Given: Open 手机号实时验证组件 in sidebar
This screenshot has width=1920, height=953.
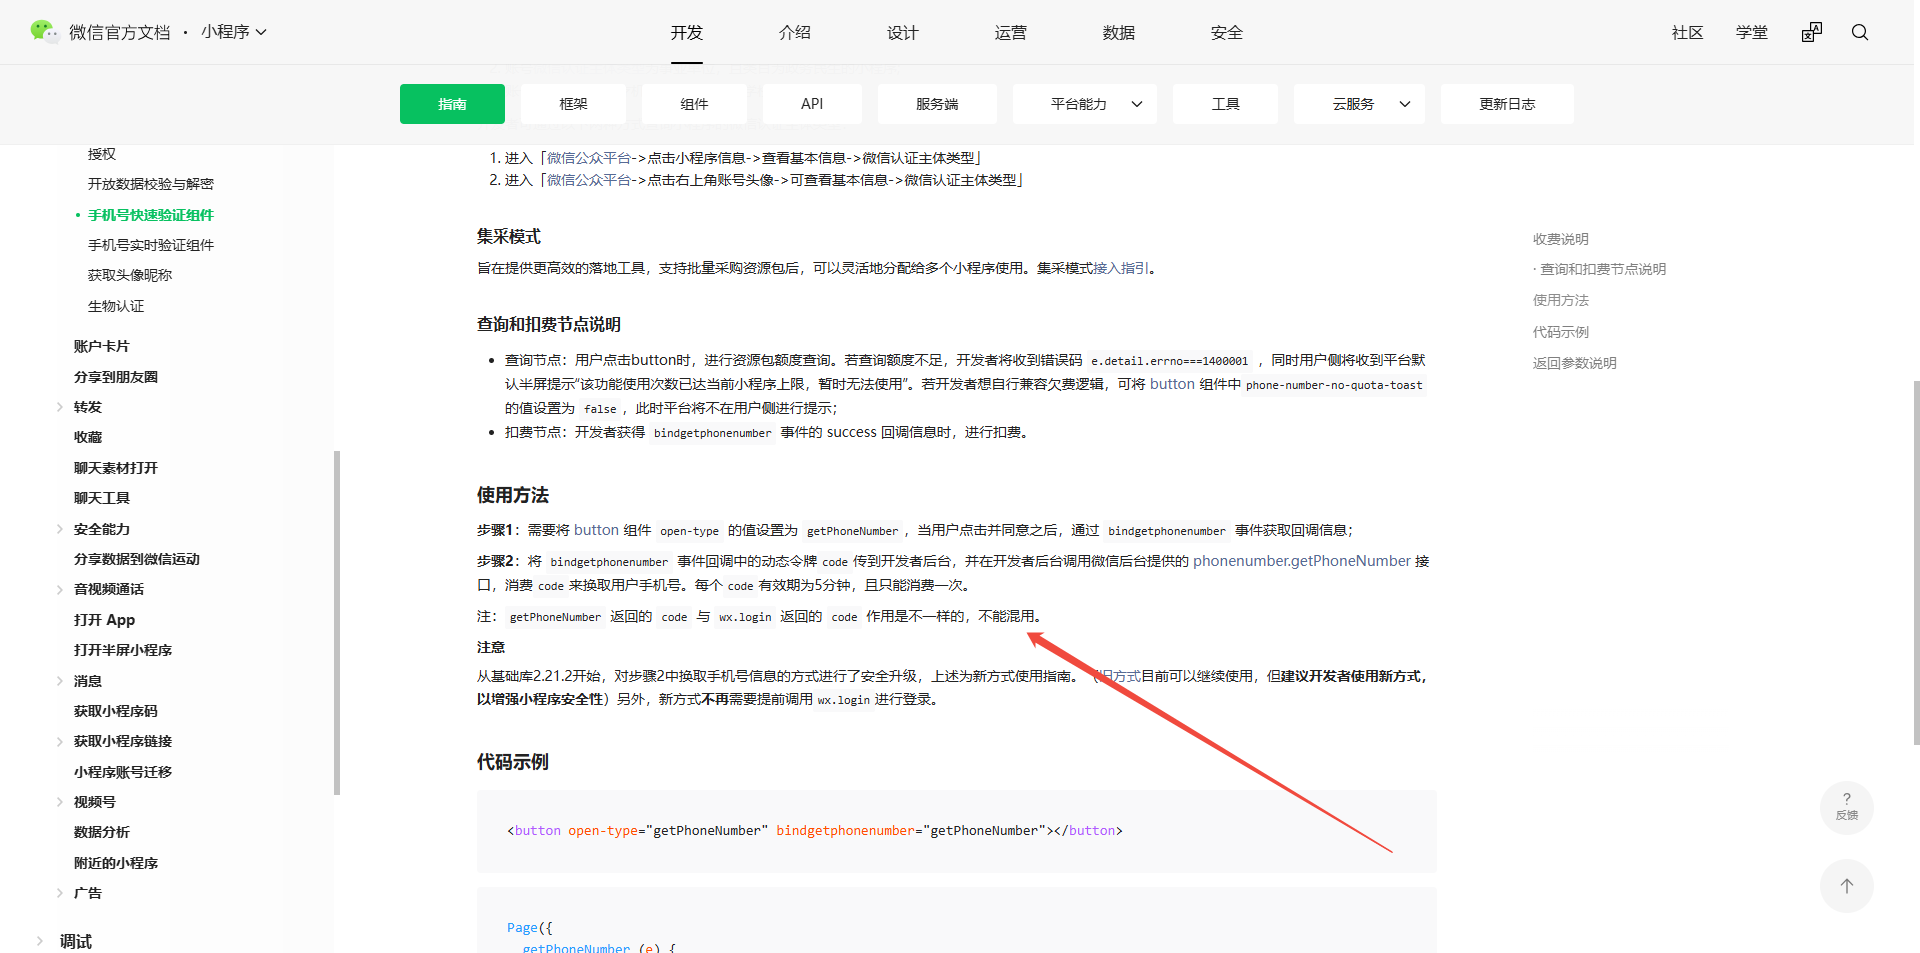Looking at the screenshot, I should click(151, 245).
